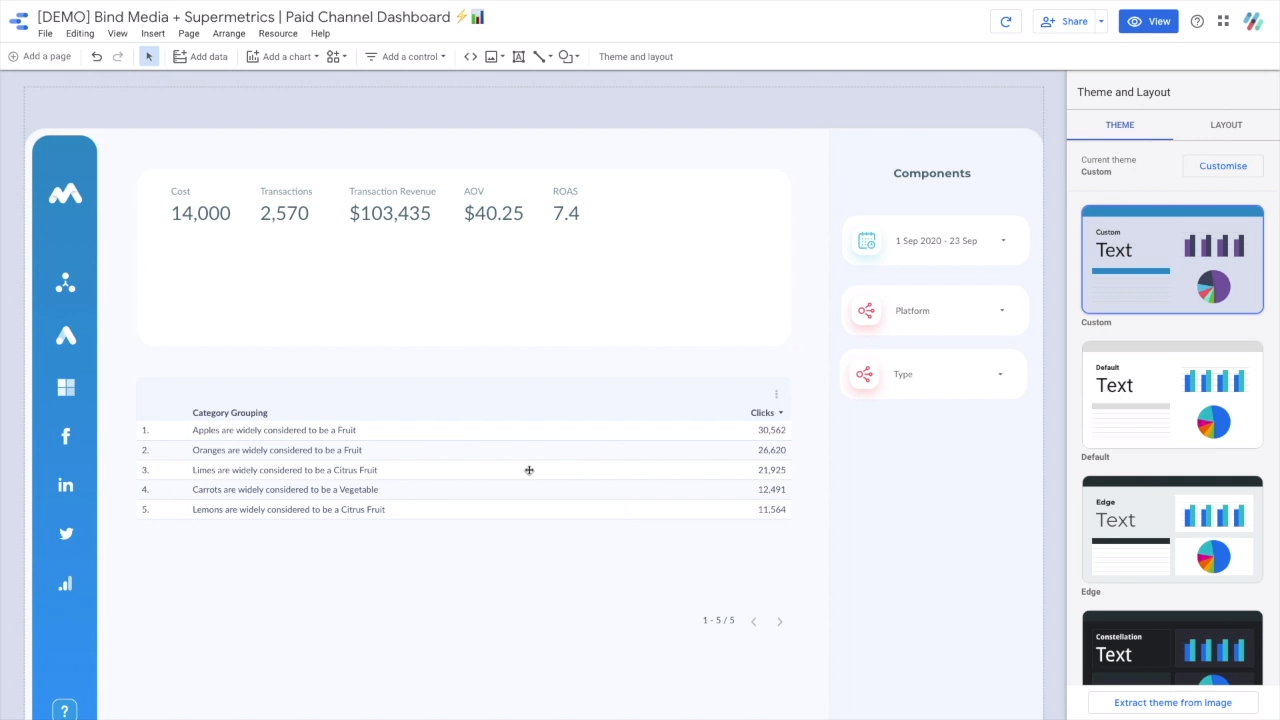Activate the selection mode arrow tool
This screenshot has height=720, width=1280.
pyautogui.click(x=149, y=57)
